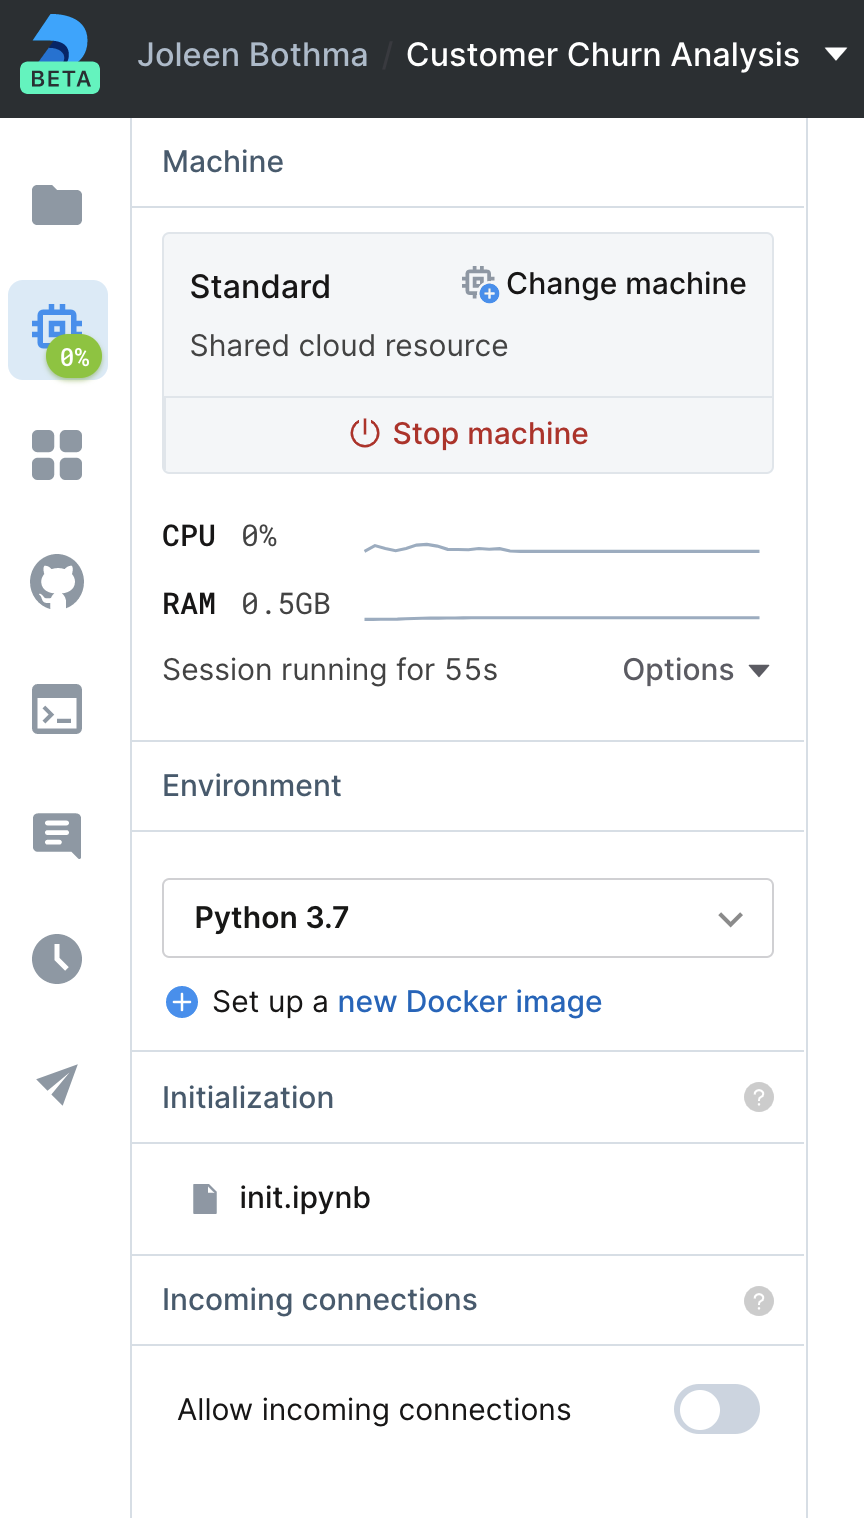Screen dimensions: 864x1518
Task: Click the Change machine button
Action: pos(605,284)
